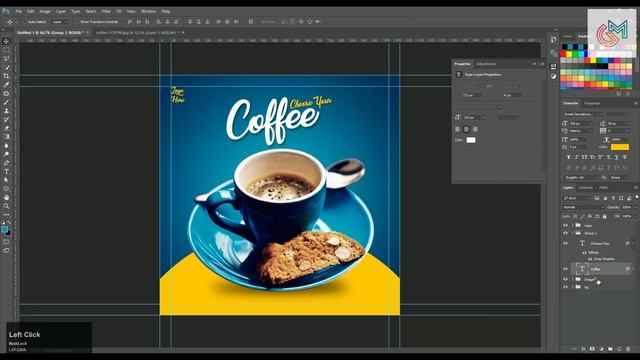Click white Color swatch in Properties panel
Image resolution: width=640 pixels, height=360 pixels.
coord(471,140)
